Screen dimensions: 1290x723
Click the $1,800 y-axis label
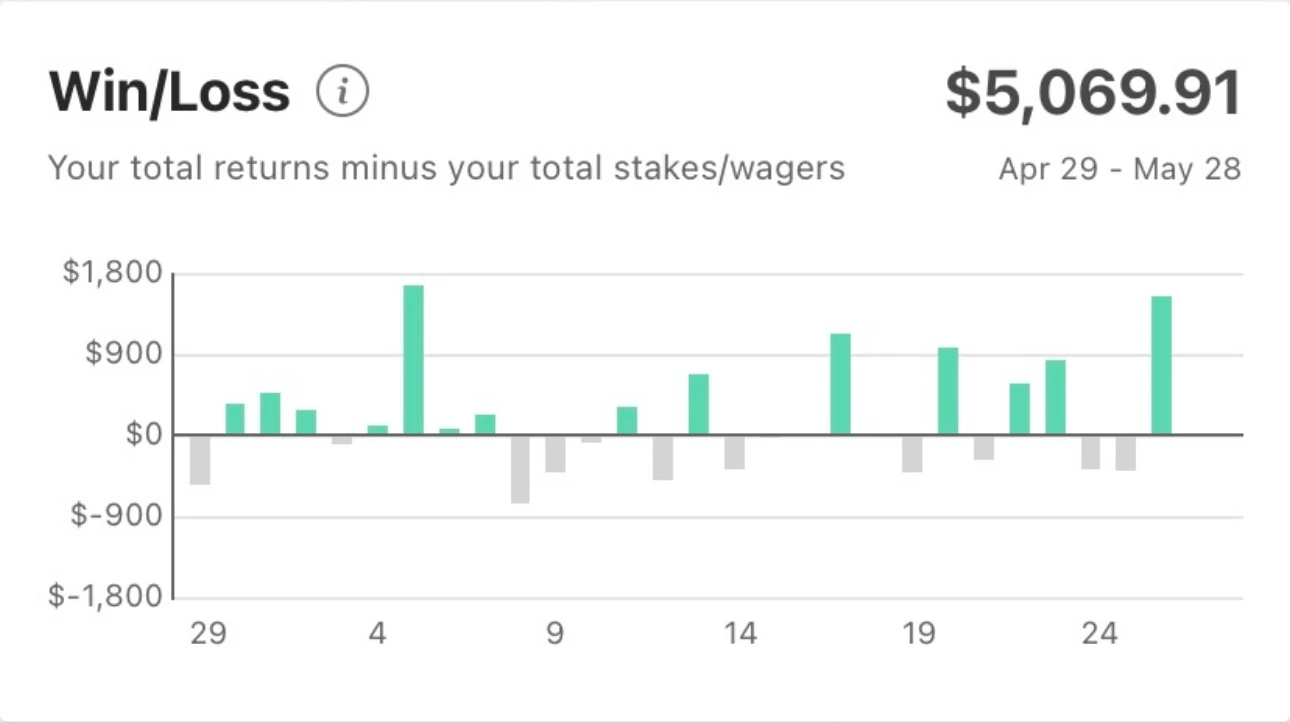[112, 273]
